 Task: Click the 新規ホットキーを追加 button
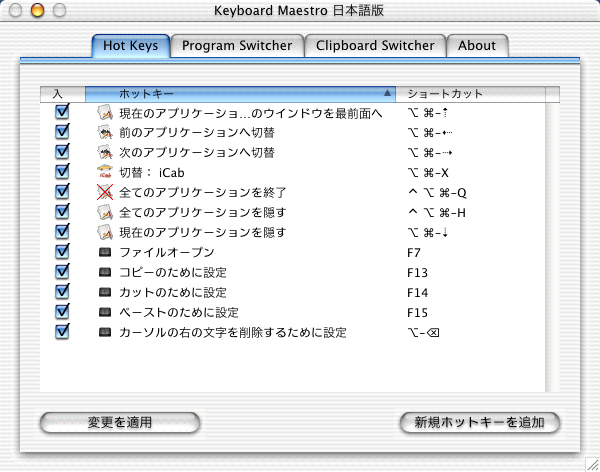(x=479, y=423)
